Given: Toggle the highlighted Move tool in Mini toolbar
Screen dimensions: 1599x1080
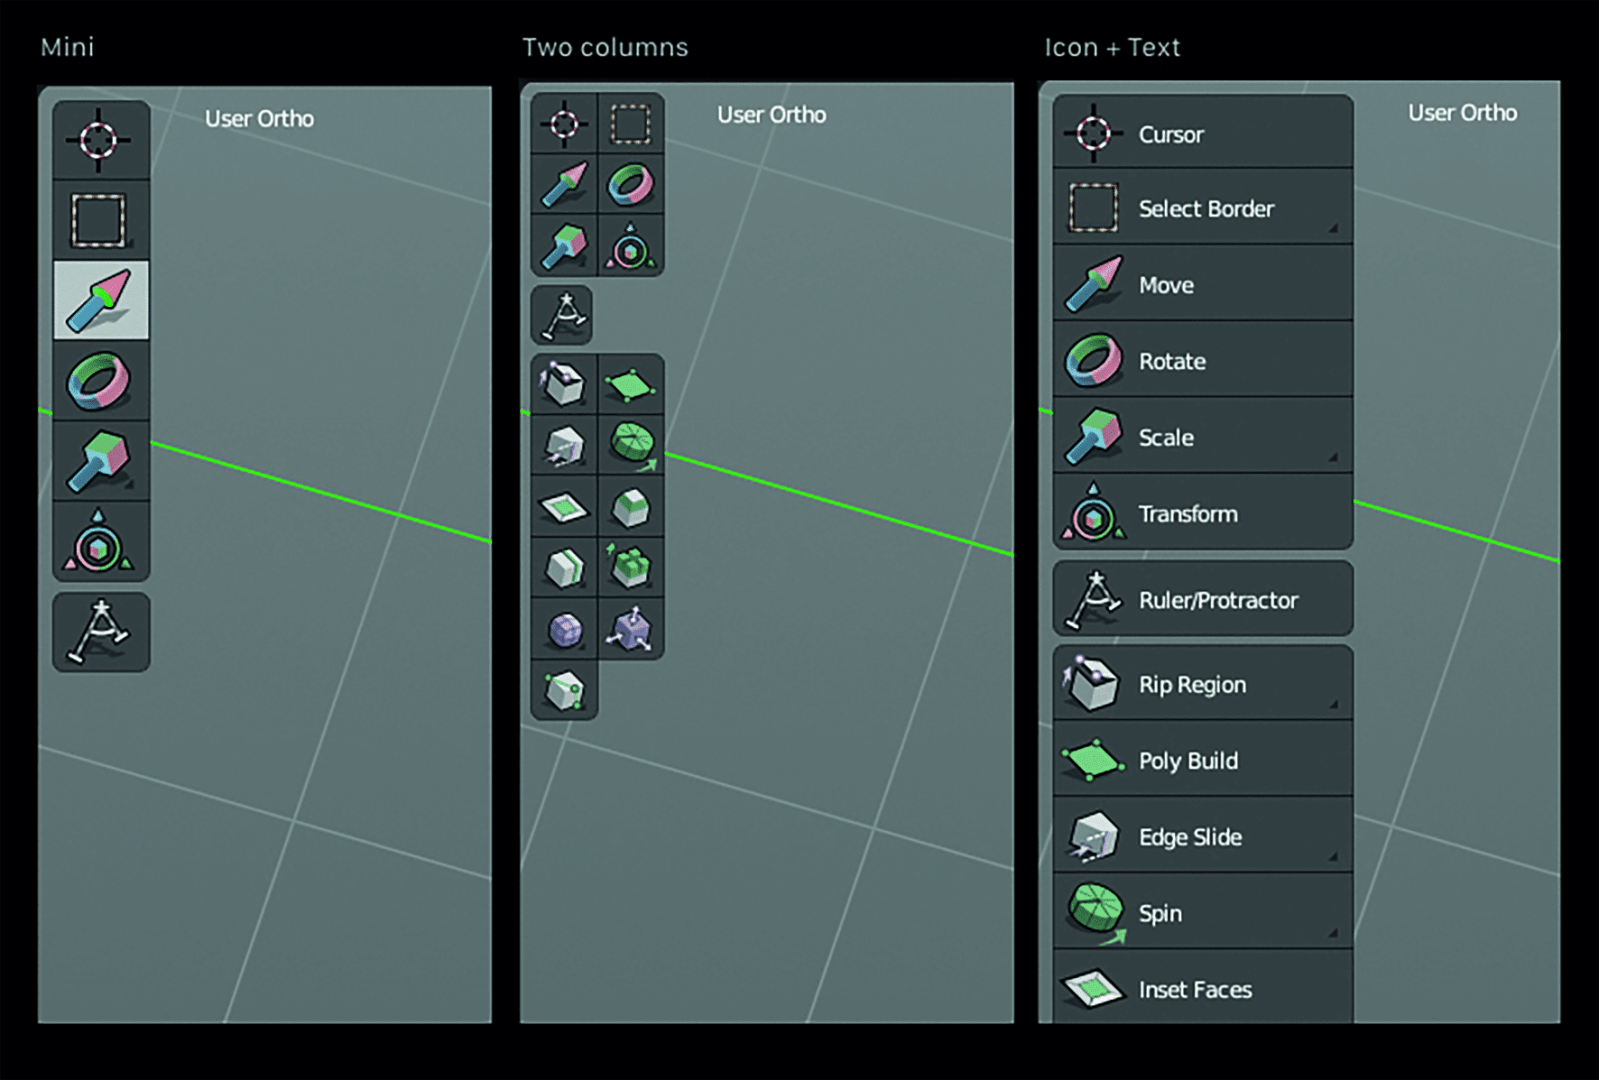Looking at the screenshot, I should pyautogui.click(x=100, y=300).
